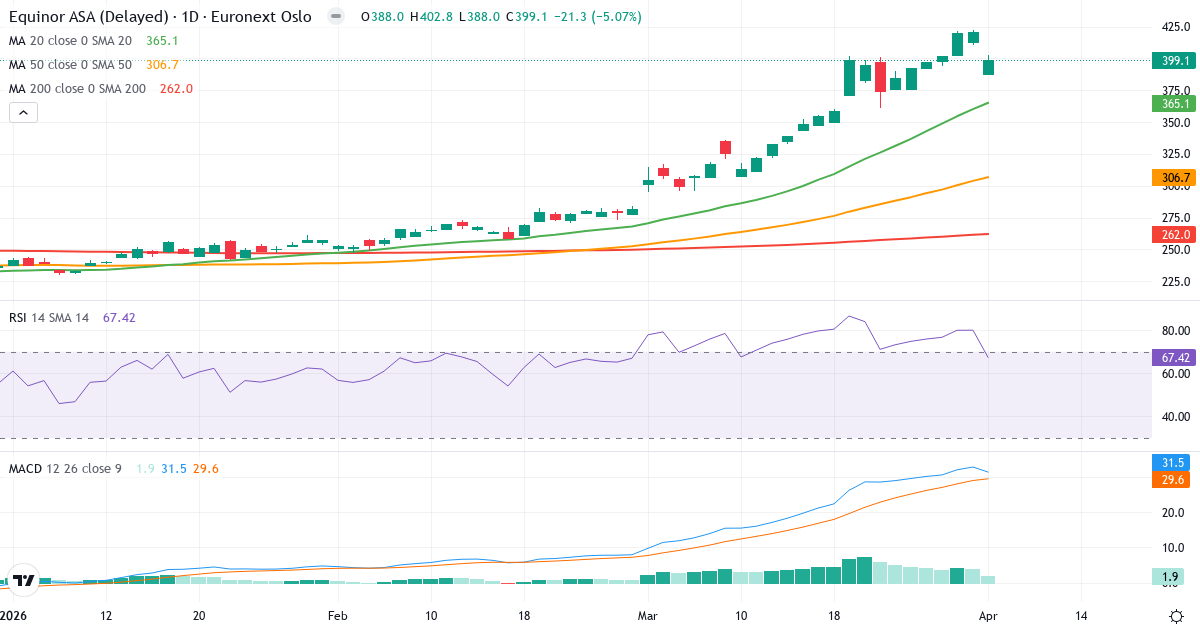Toggle the MA 20 indicator legend
Screen dimensions: 1200x630
tap(70, 41)
